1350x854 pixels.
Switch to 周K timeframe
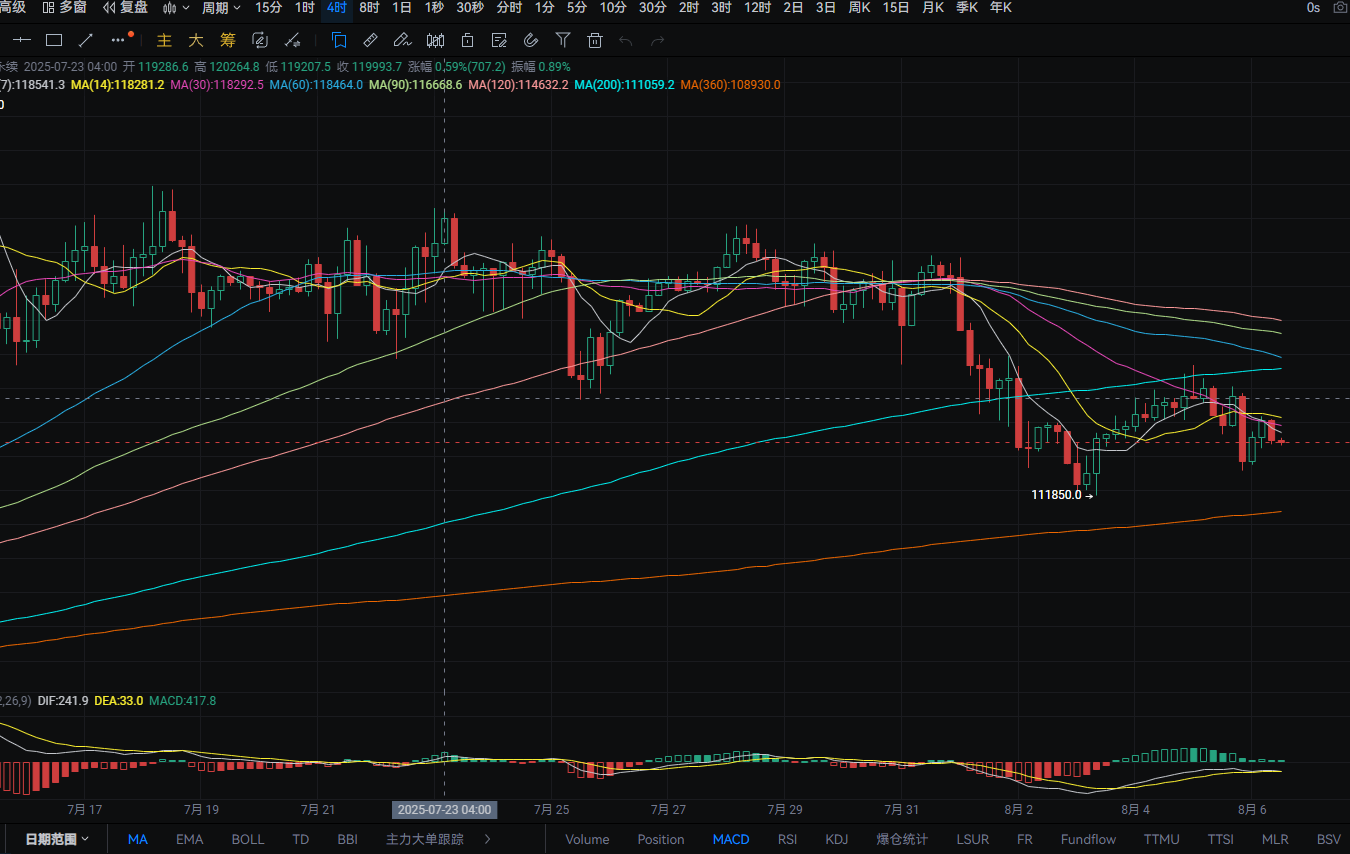859,8
